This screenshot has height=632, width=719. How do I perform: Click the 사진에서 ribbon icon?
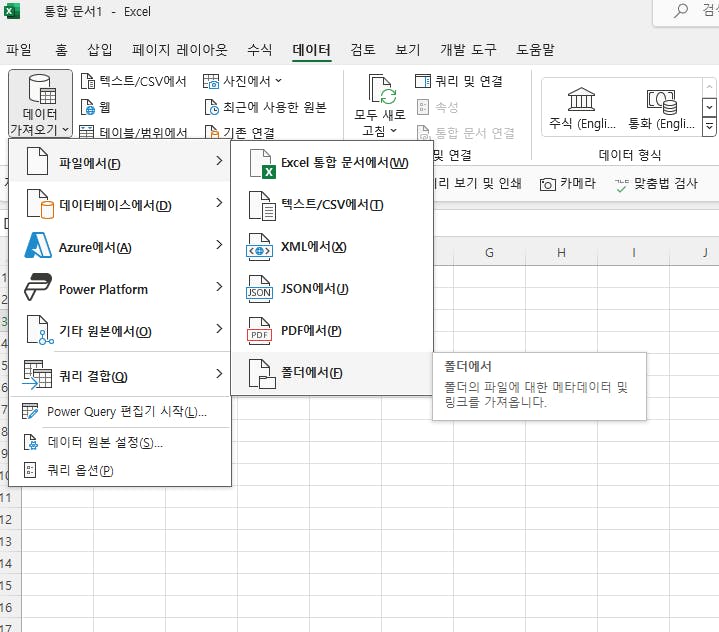(211, 81)
